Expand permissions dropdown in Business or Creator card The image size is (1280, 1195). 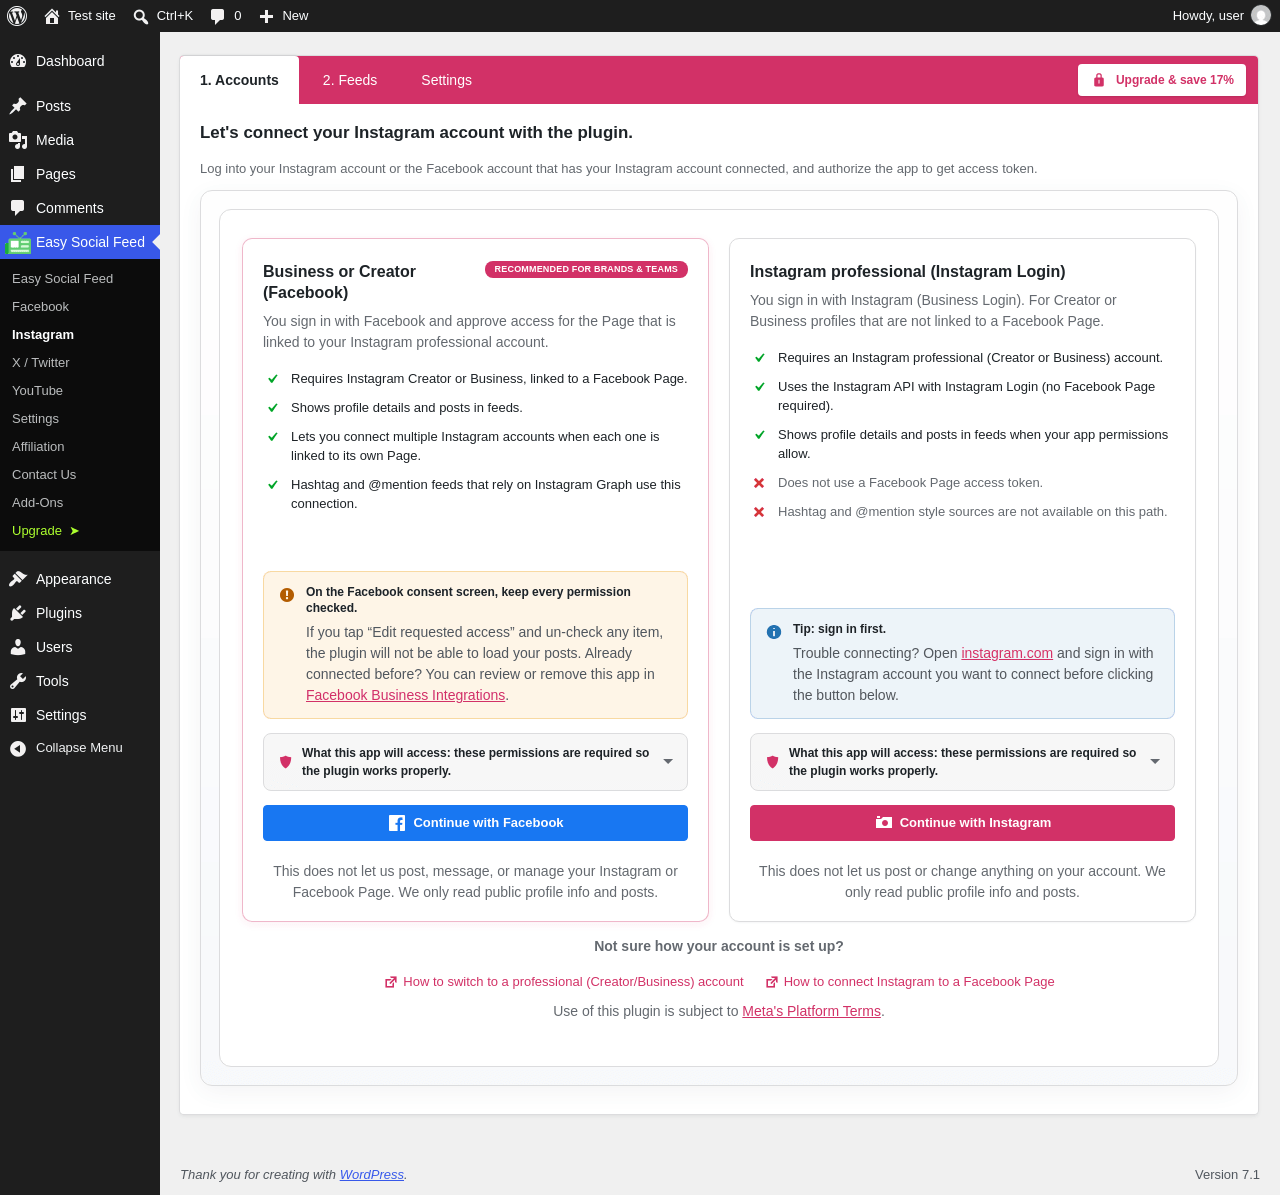pos(668,762)
